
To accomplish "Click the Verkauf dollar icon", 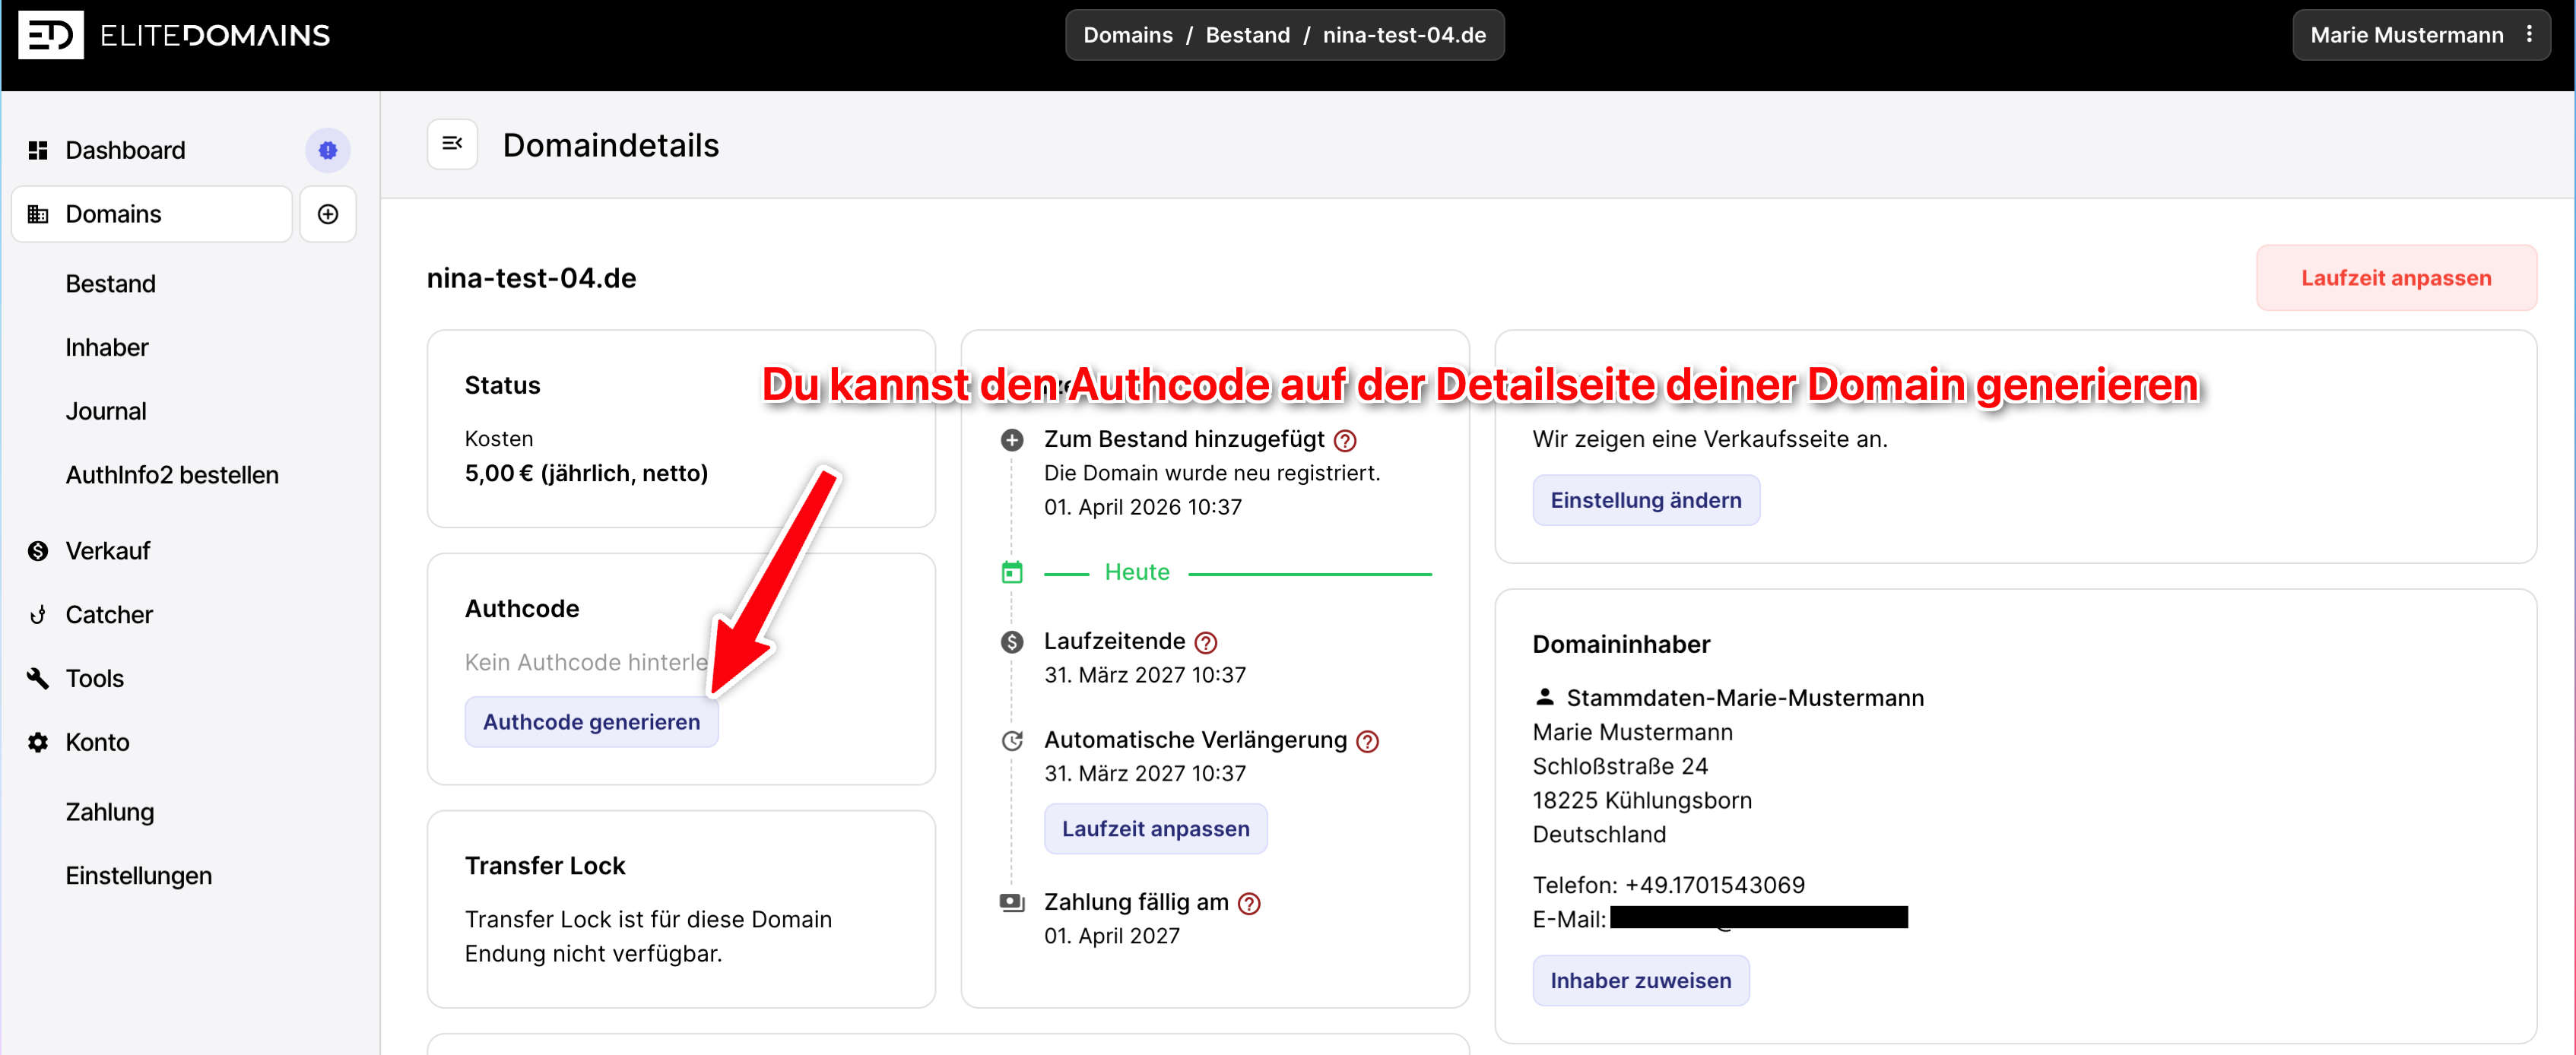I will pos(38,551).
